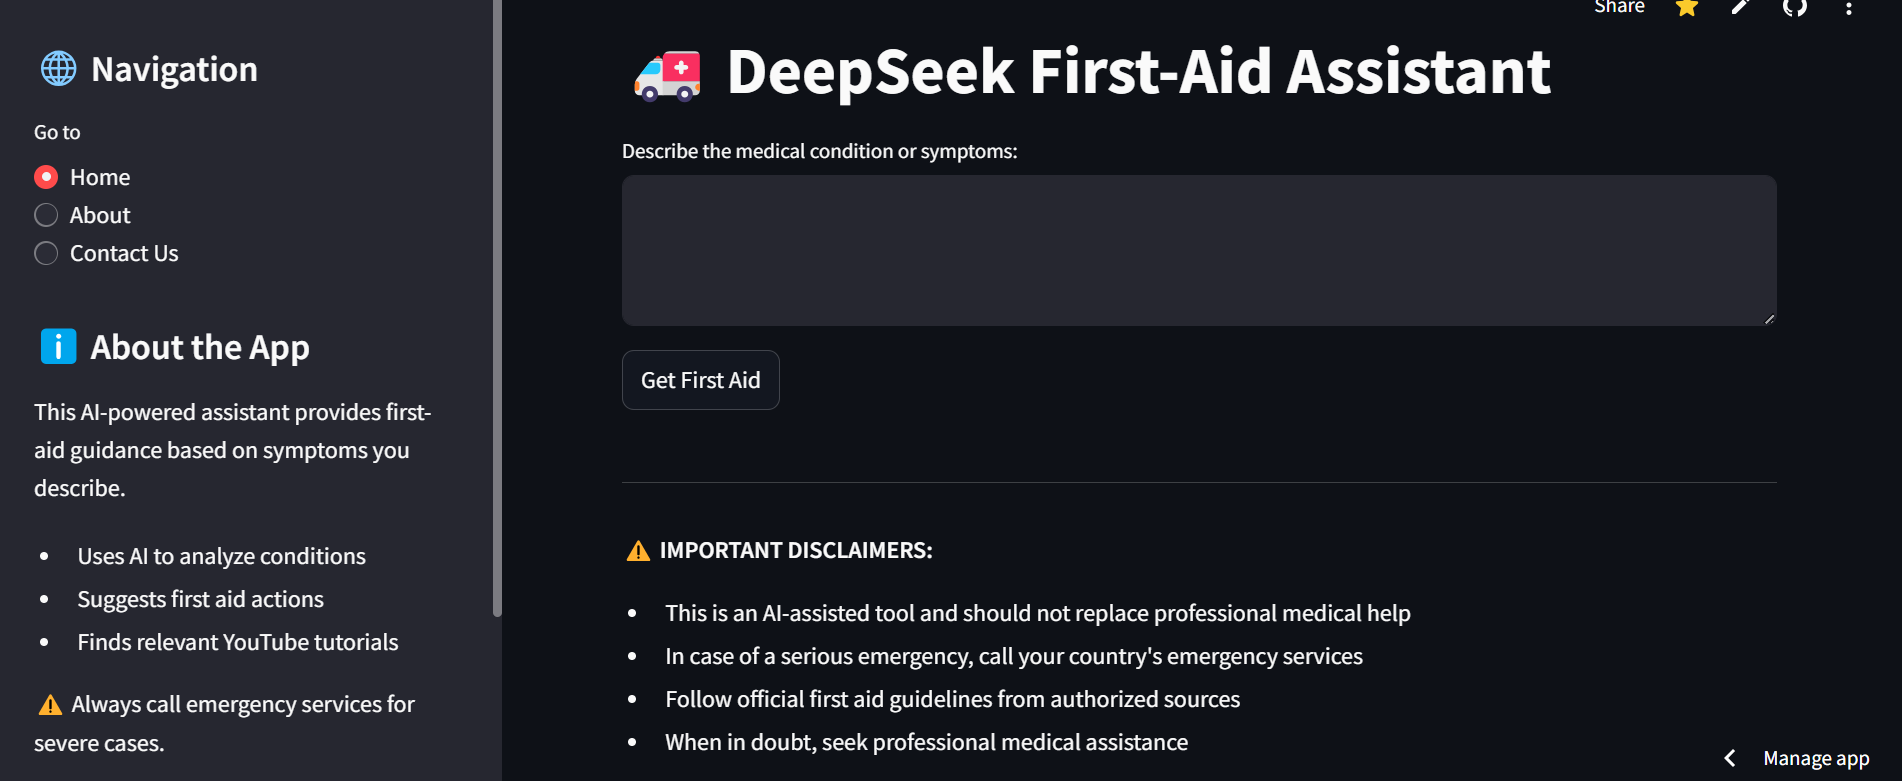Click the symptoms description text area
1902x781 pixels.
[x=1198, y=250]
